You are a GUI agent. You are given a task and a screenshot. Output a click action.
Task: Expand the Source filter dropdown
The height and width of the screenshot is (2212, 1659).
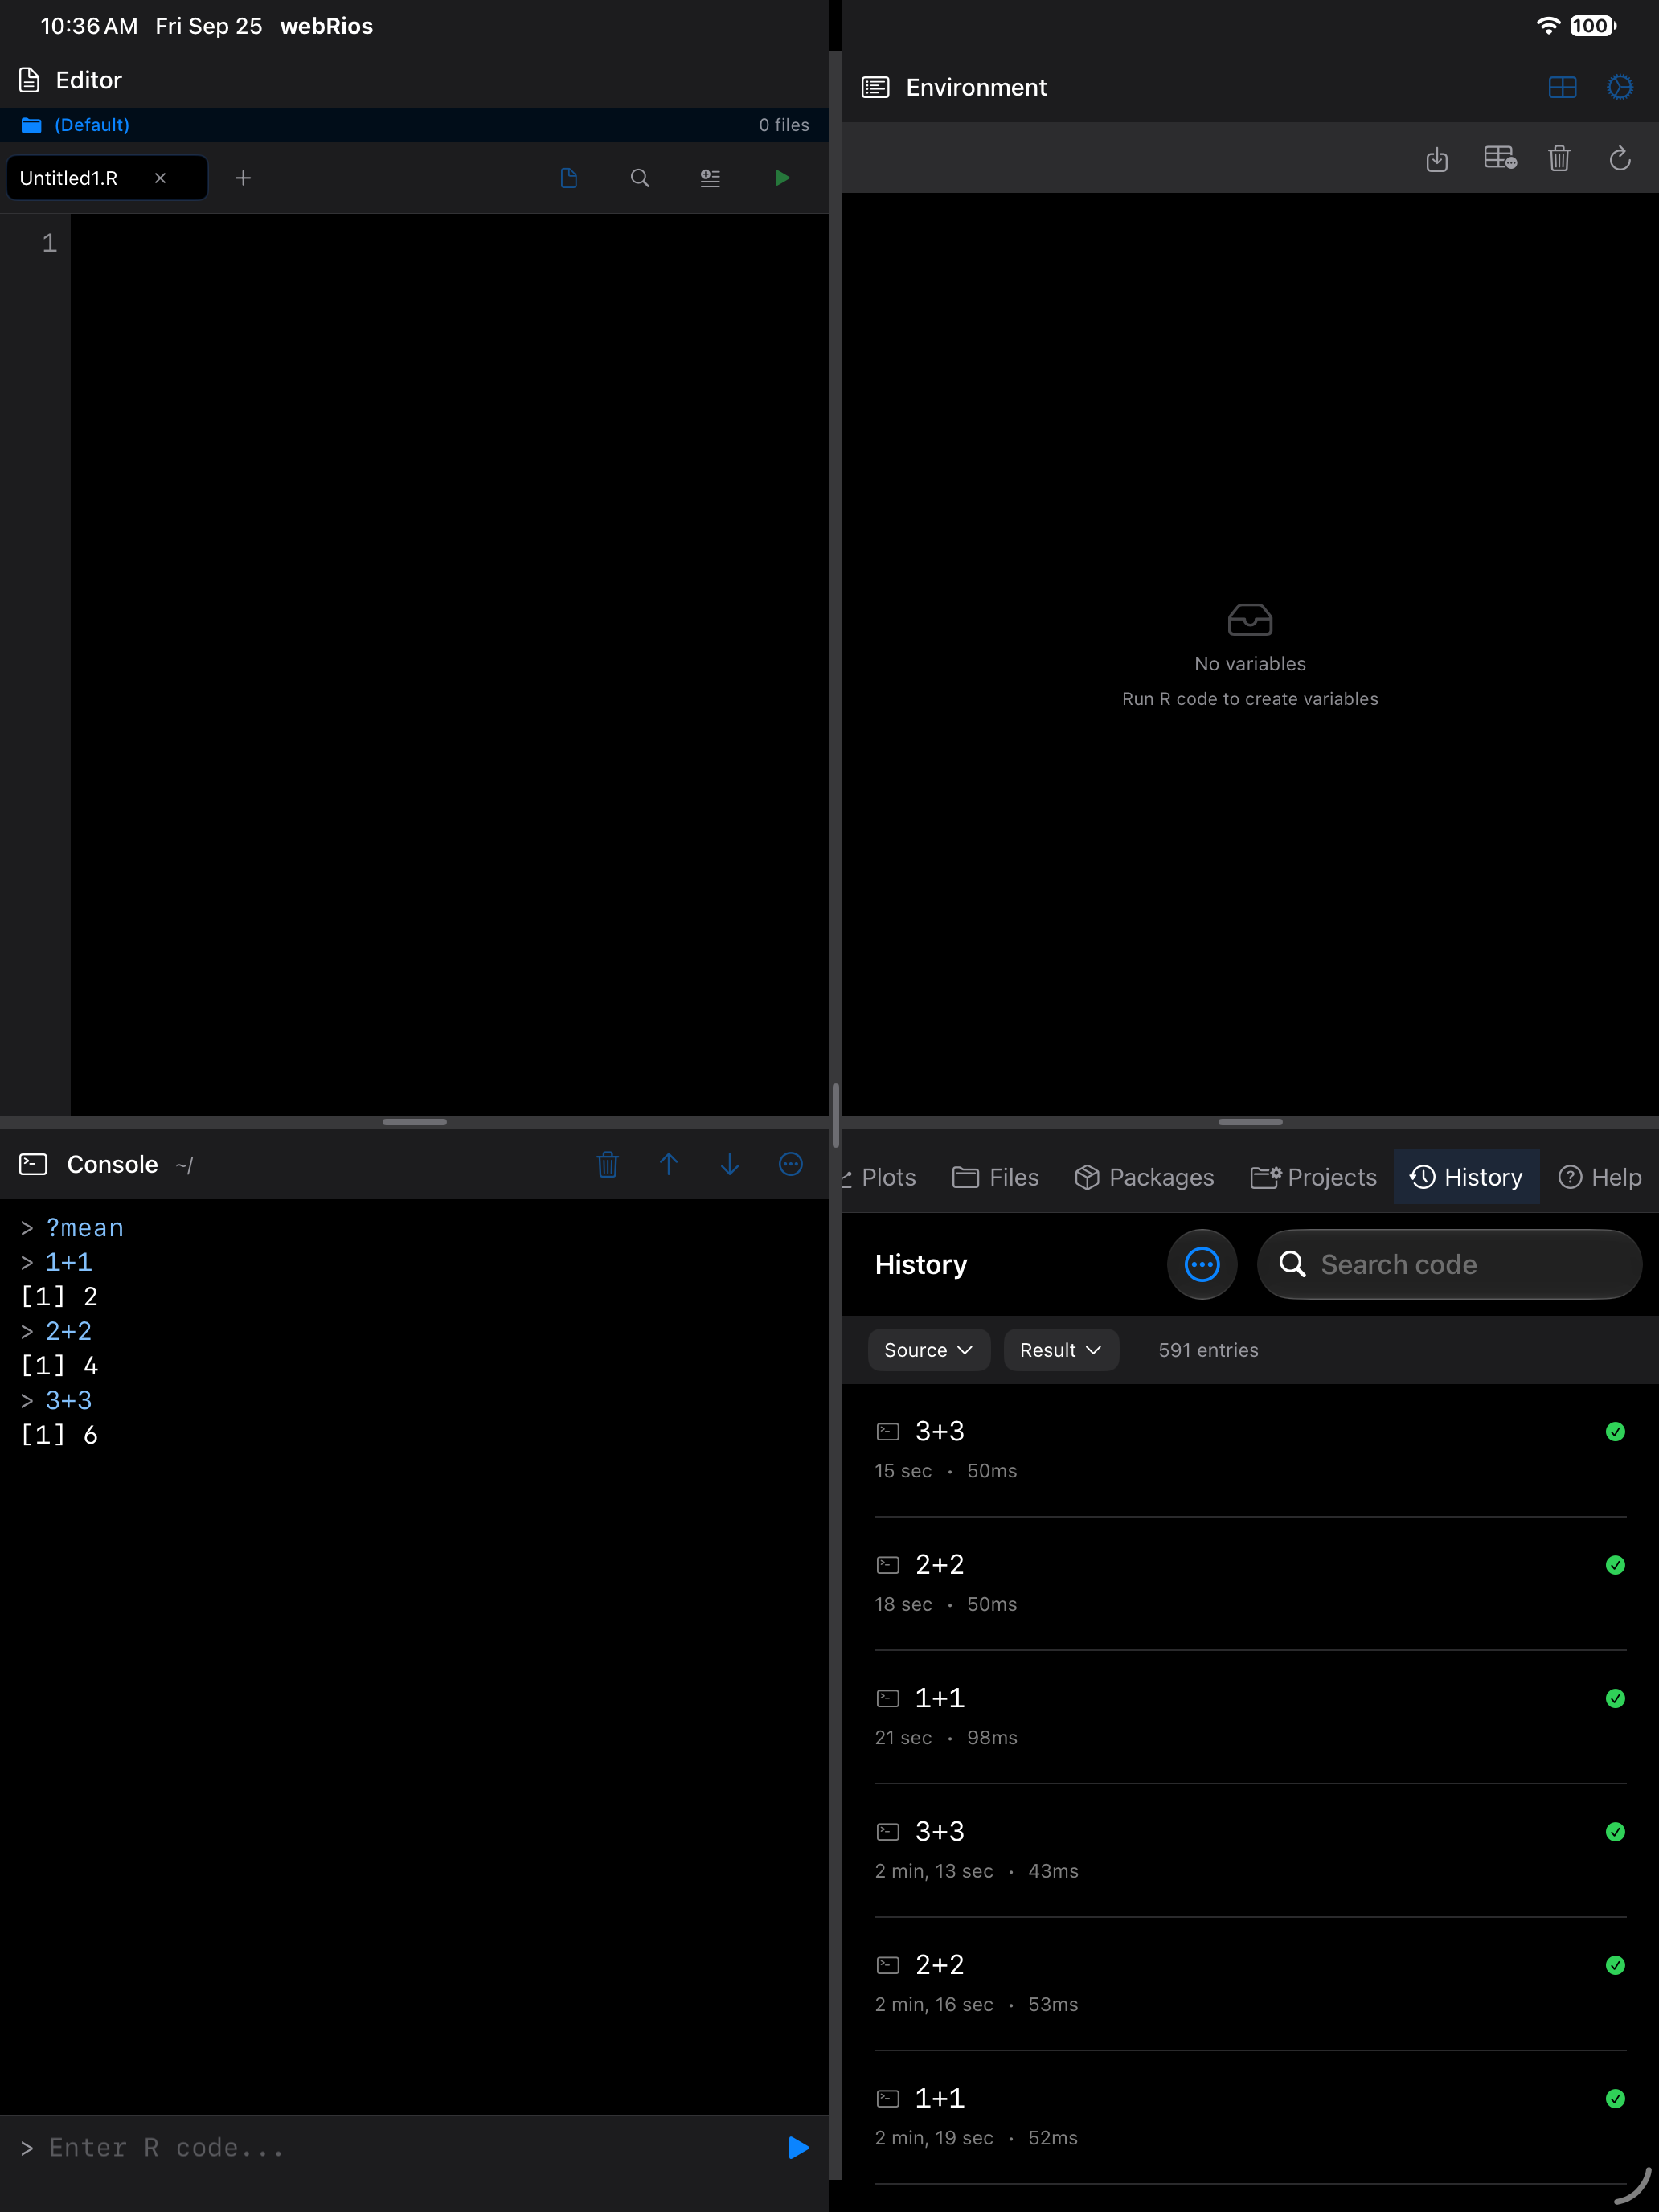929,1350
